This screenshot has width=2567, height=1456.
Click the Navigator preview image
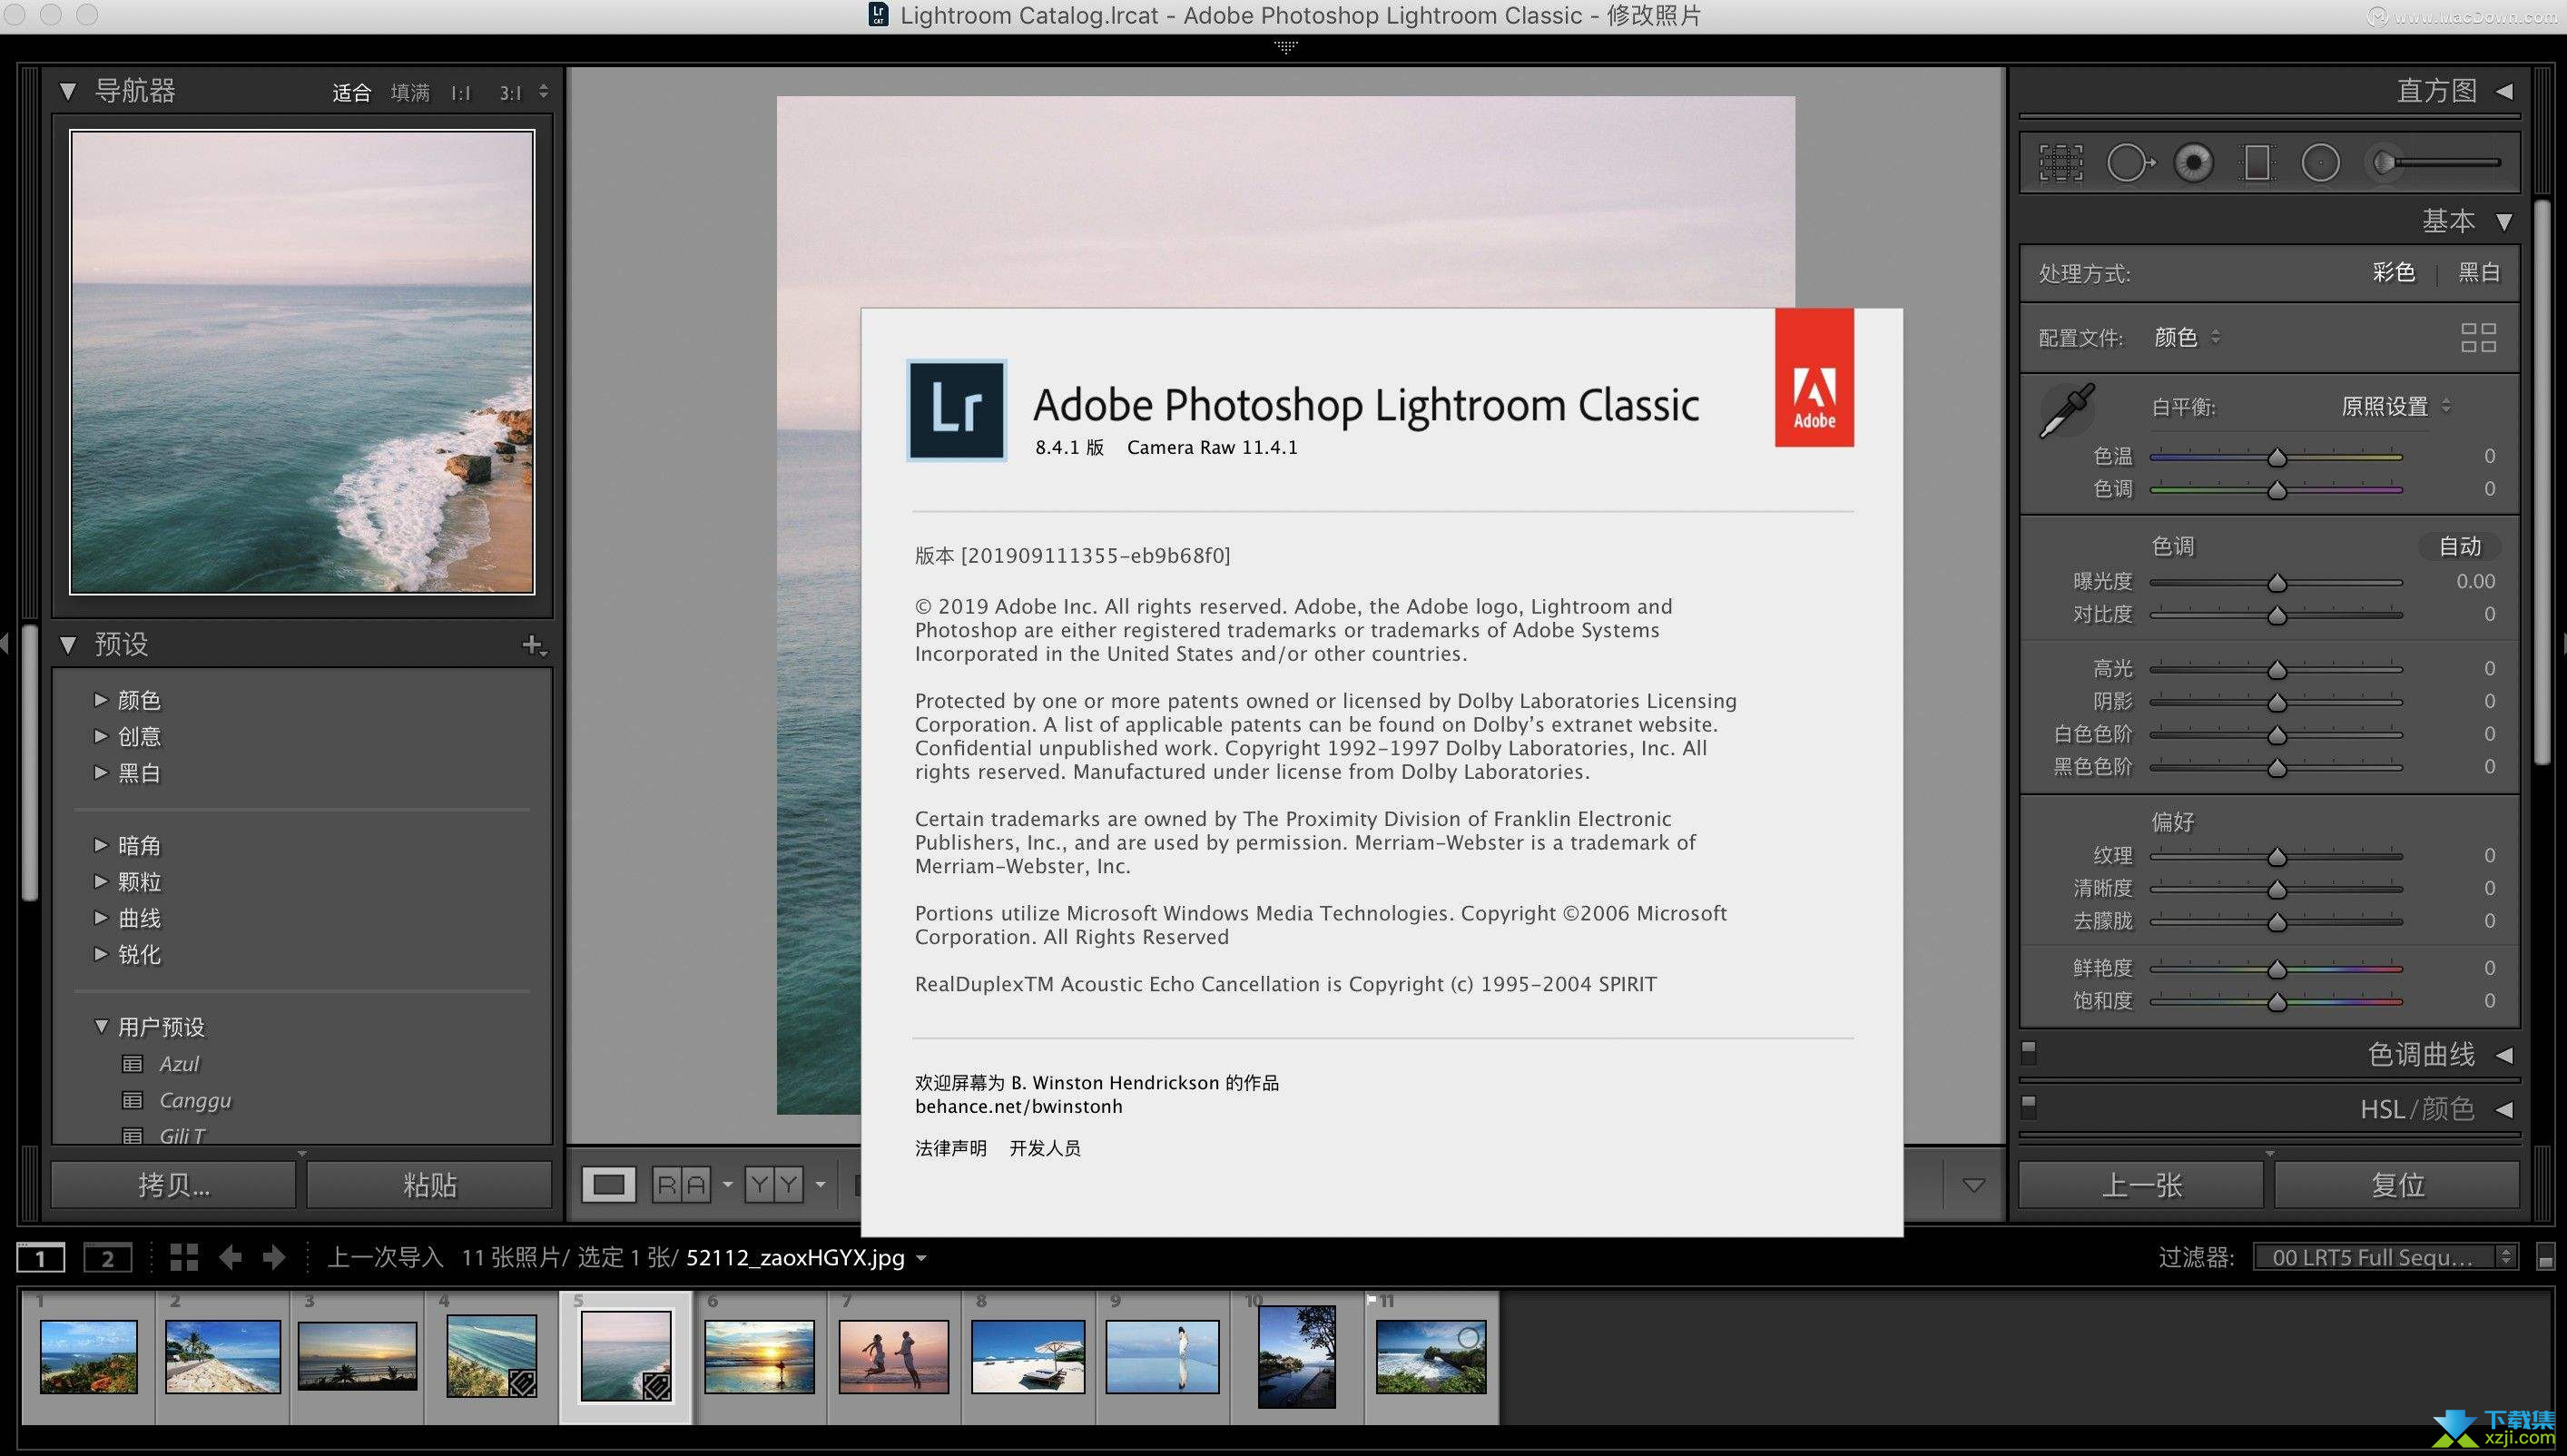point(302,362)
